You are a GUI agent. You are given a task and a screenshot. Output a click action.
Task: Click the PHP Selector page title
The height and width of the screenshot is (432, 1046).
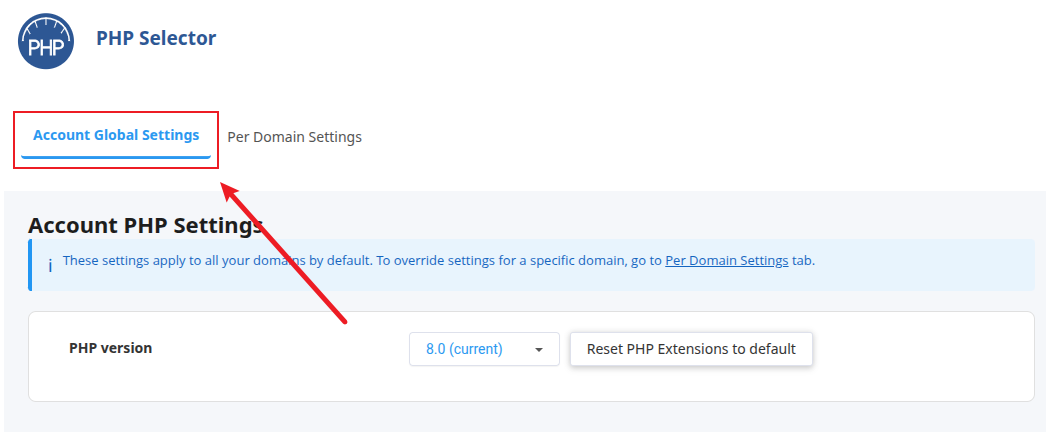pos(156,38)
